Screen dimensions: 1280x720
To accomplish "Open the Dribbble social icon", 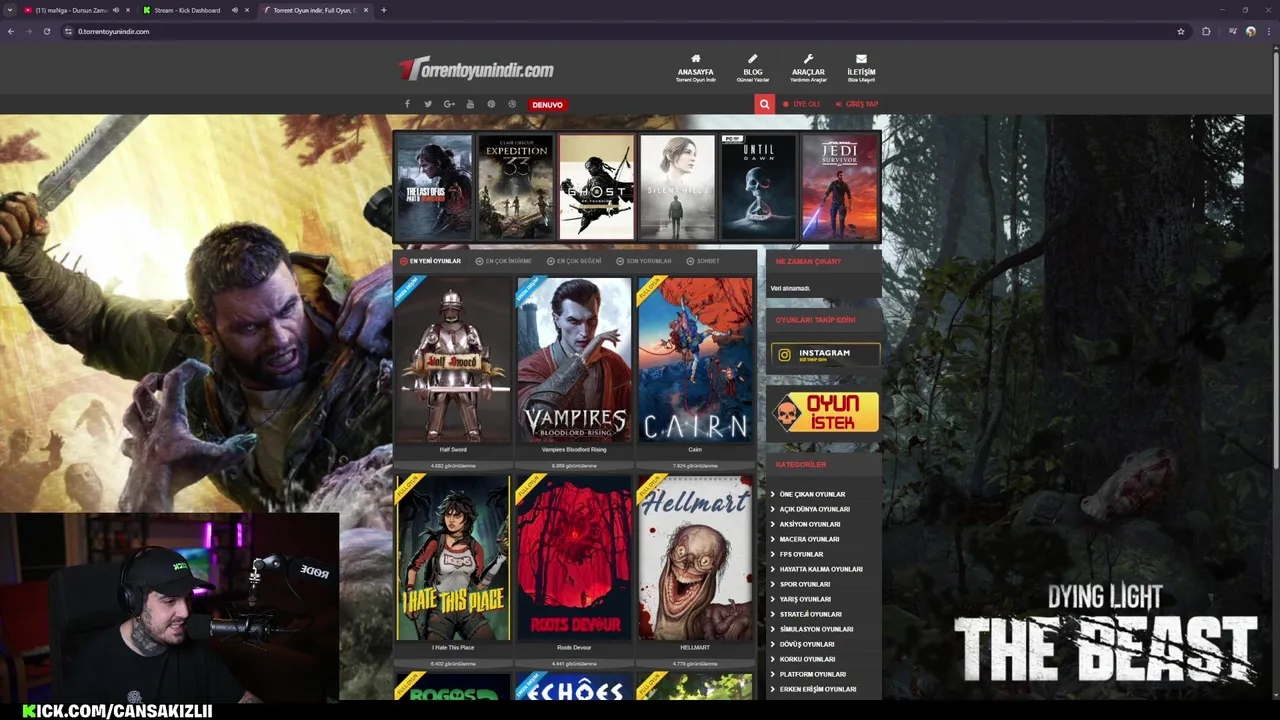I will point(512,104).
